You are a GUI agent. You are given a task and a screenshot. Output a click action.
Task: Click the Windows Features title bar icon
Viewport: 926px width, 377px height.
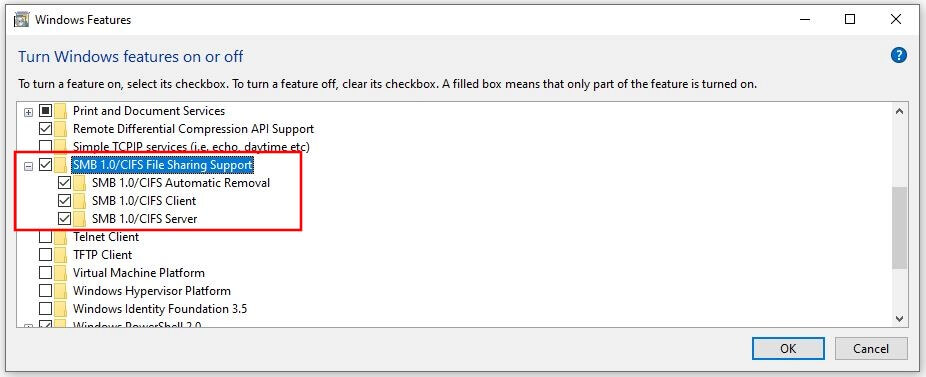point(21,20)
